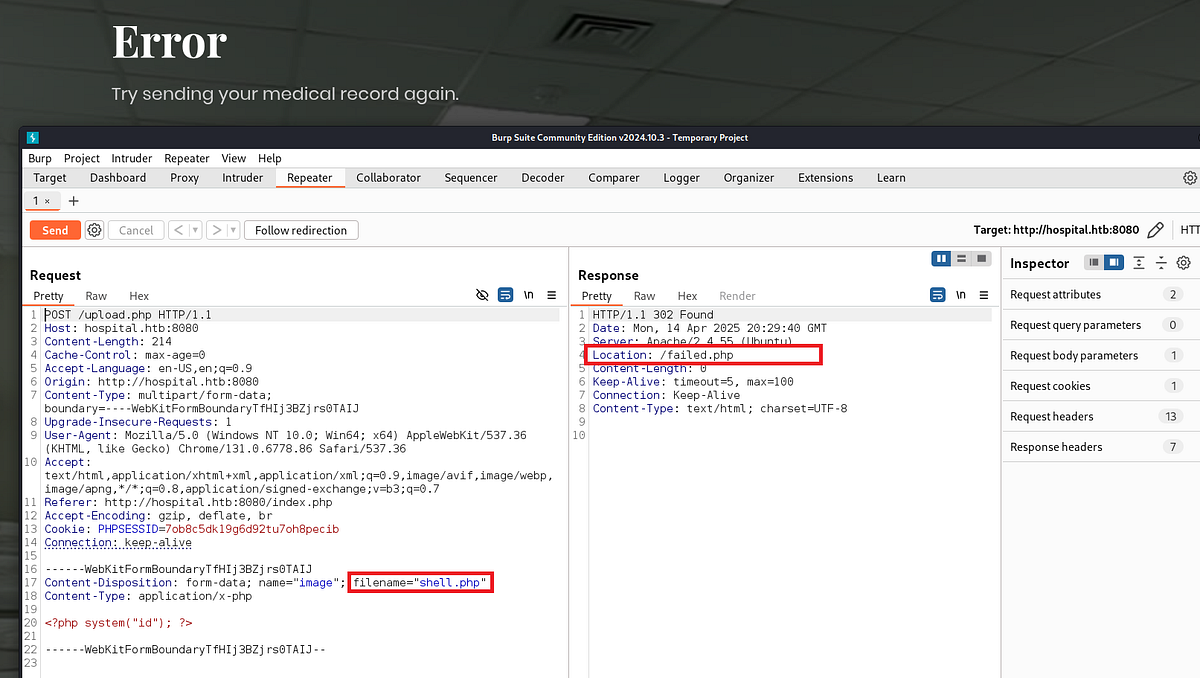Switch to the Organizer tab
Image resolution: width=1200 pixels, height=678 pixels.
749,178
